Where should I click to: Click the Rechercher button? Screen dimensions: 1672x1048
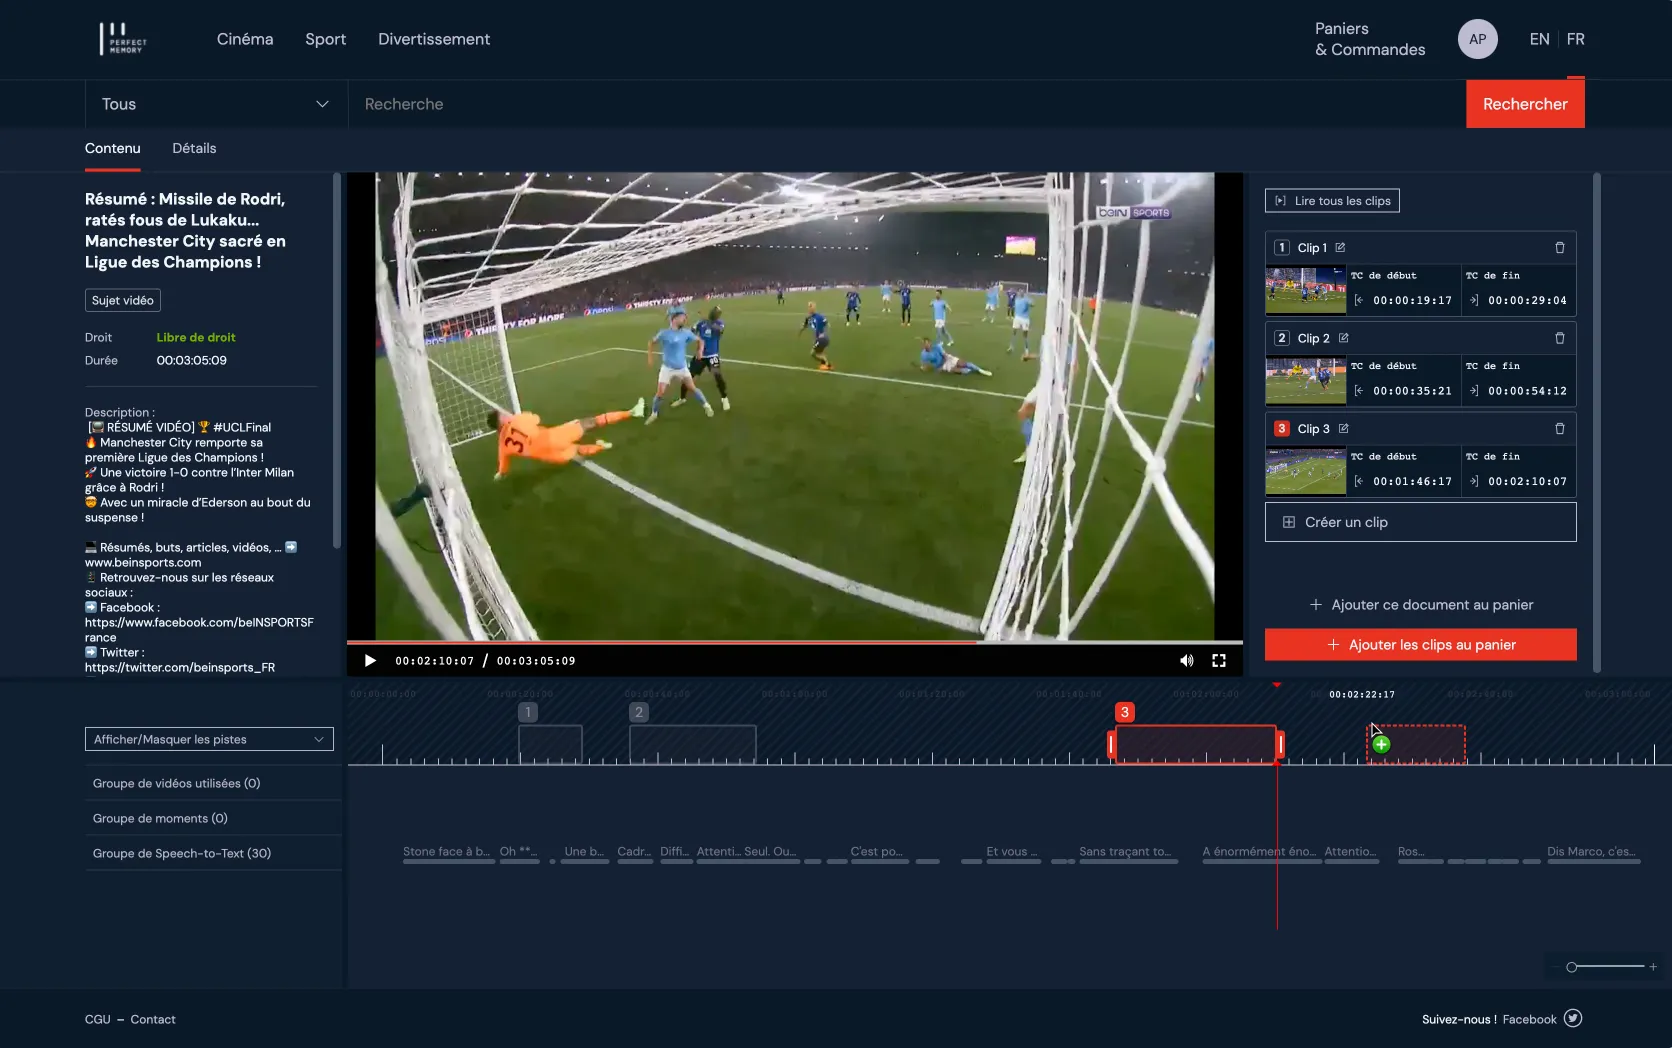pyautogui.click(x=1525, y=104)
